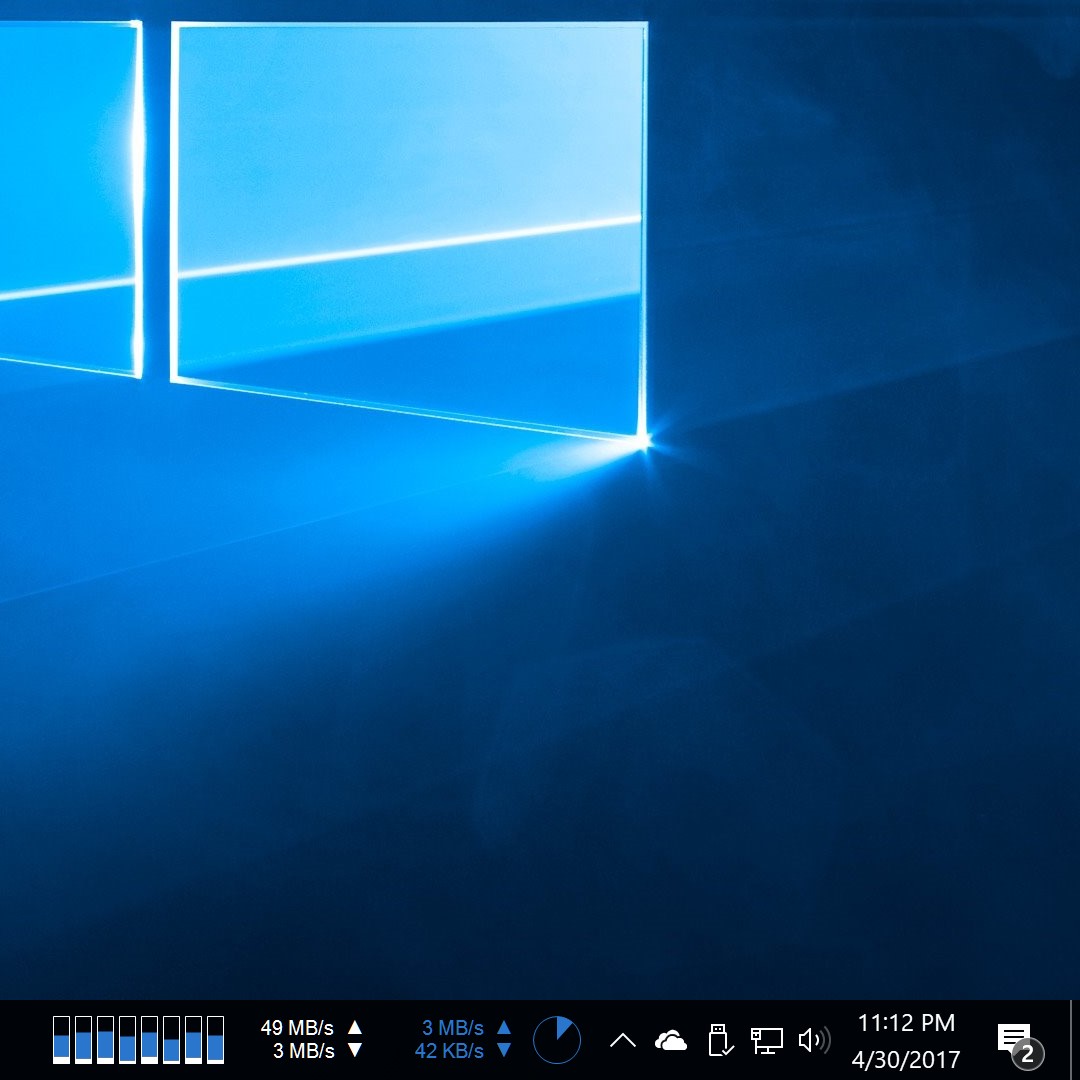1080x1080 pixels.
Task: Click the Show desktop strip at taskbar edge
Action: [1075, 1040]
